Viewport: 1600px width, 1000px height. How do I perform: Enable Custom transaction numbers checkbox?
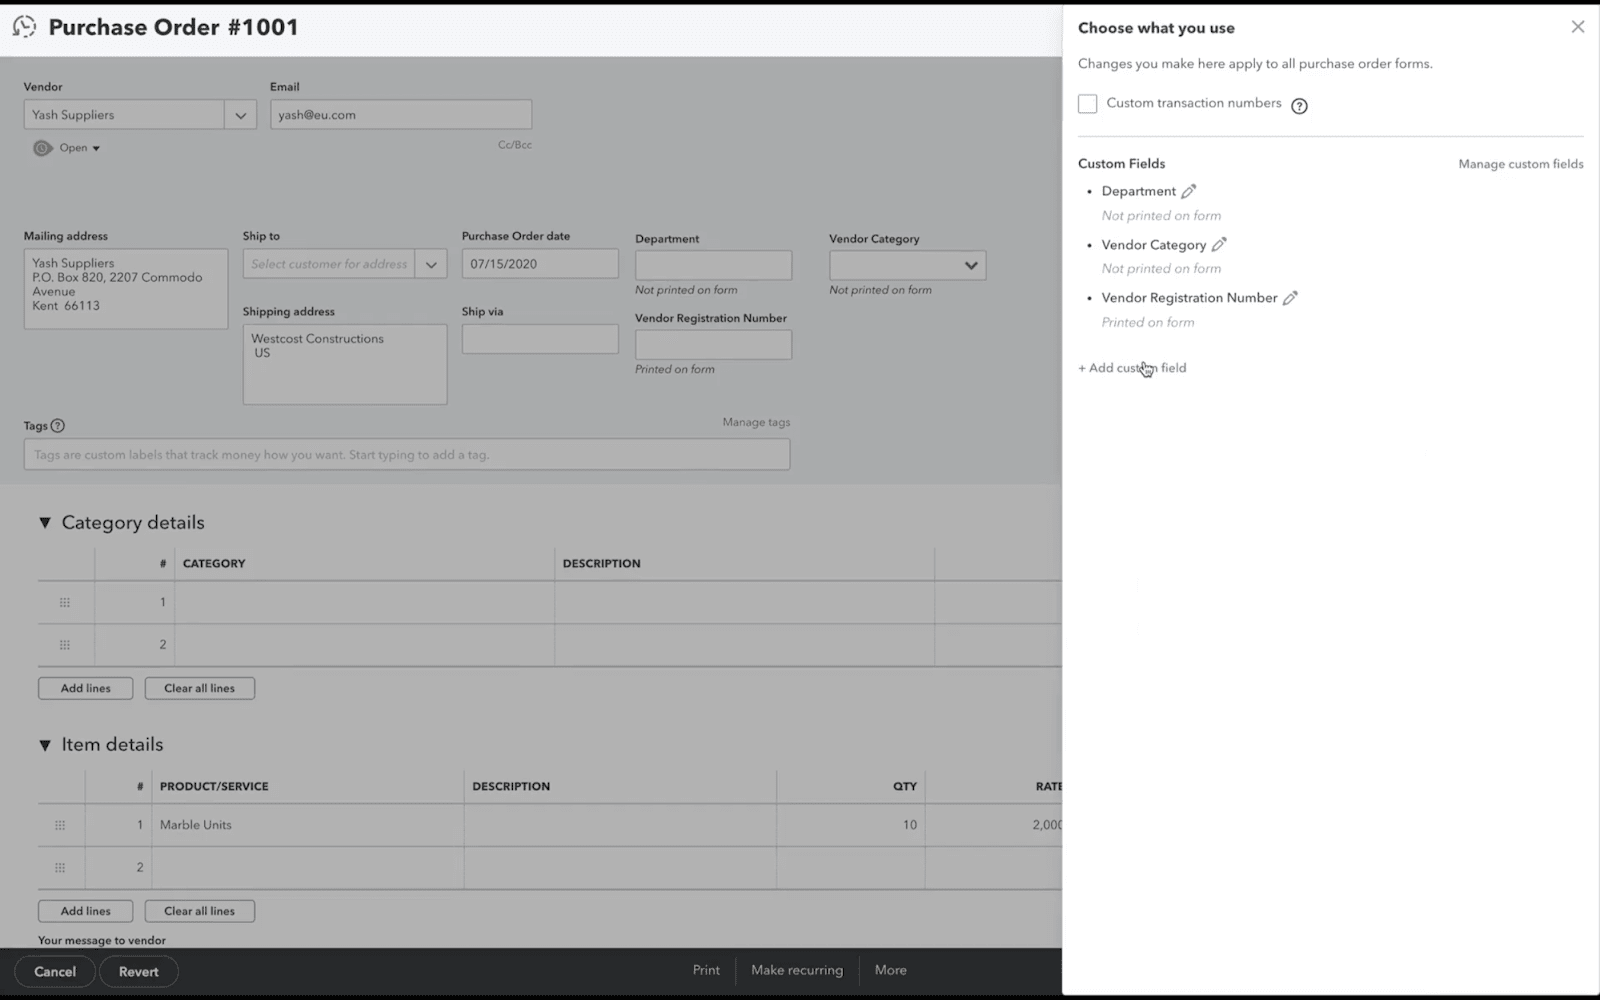tap(1088, 104)
